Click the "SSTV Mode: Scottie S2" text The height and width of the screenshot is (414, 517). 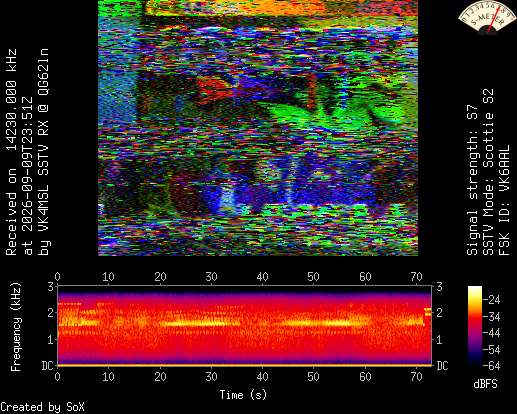(x=488, y=172)
